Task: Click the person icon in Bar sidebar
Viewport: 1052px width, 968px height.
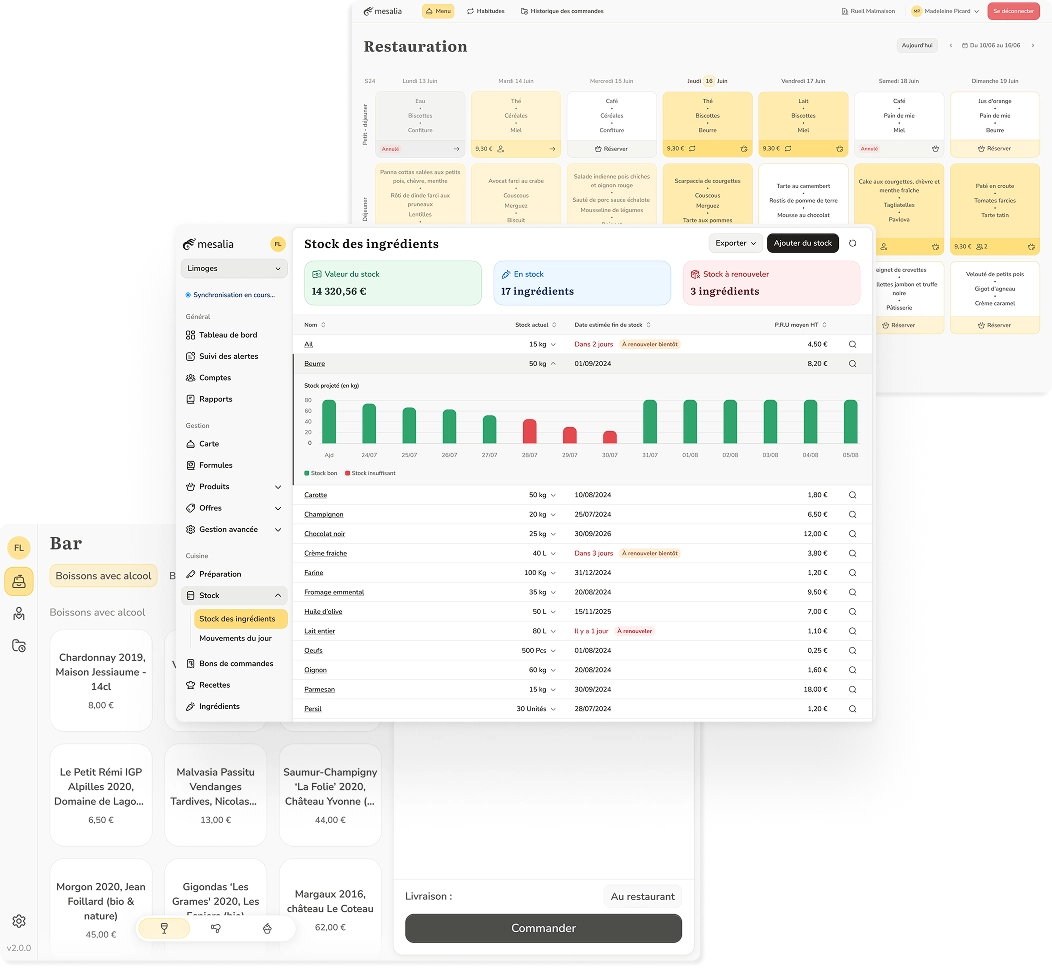Action: tap(18, 614)
